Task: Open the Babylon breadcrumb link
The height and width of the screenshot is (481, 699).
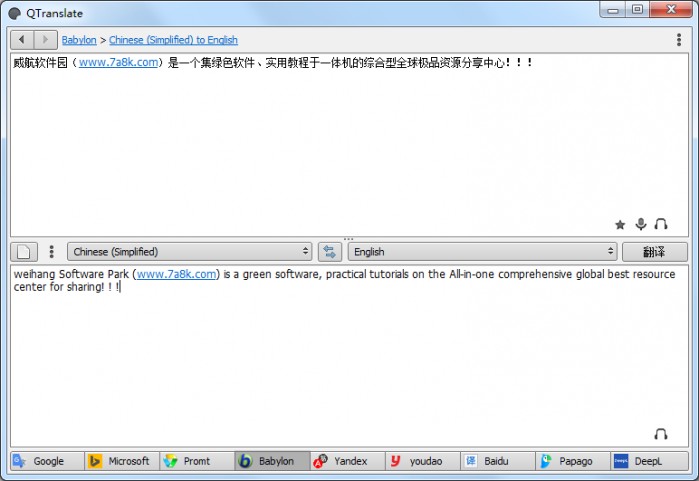Action: tap(79, 40)
